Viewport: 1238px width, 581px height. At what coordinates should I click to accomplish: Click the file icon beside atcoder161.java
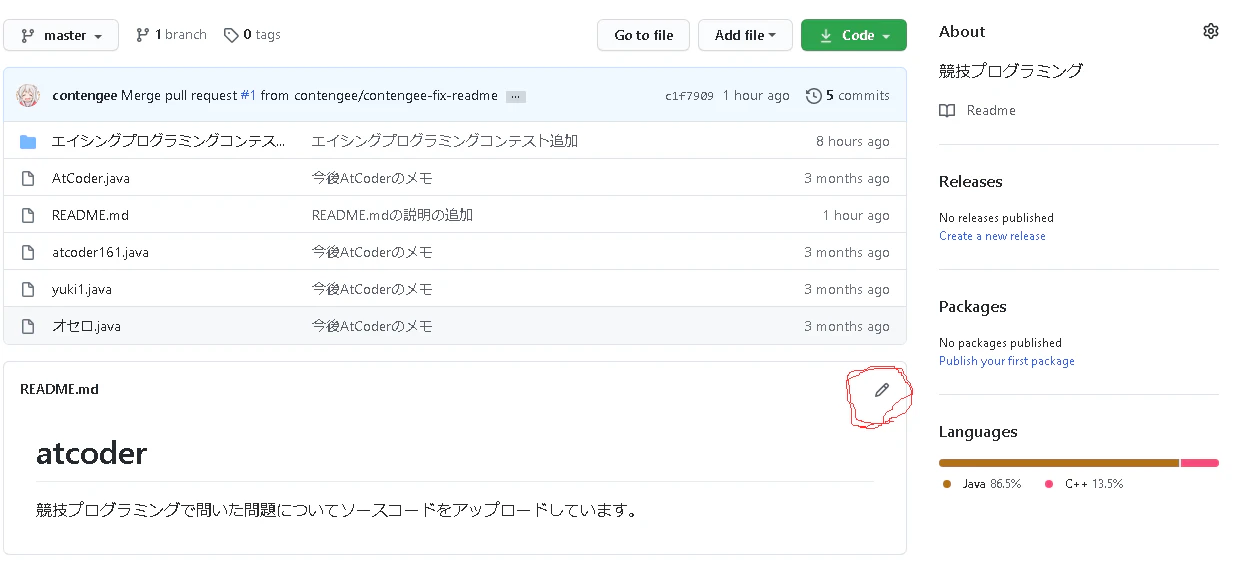[28, 252]
